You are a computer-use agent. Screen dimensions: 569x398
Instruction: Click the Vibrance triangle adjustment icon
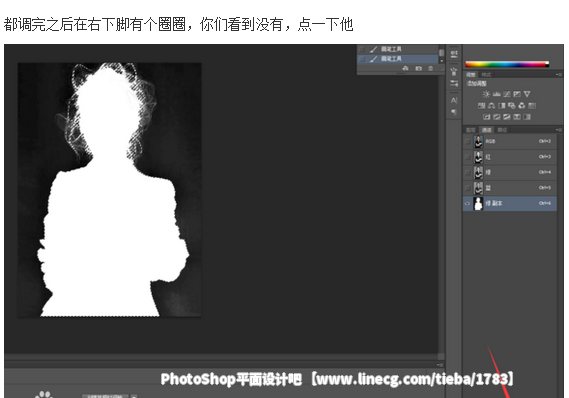[x=527, y=94]
